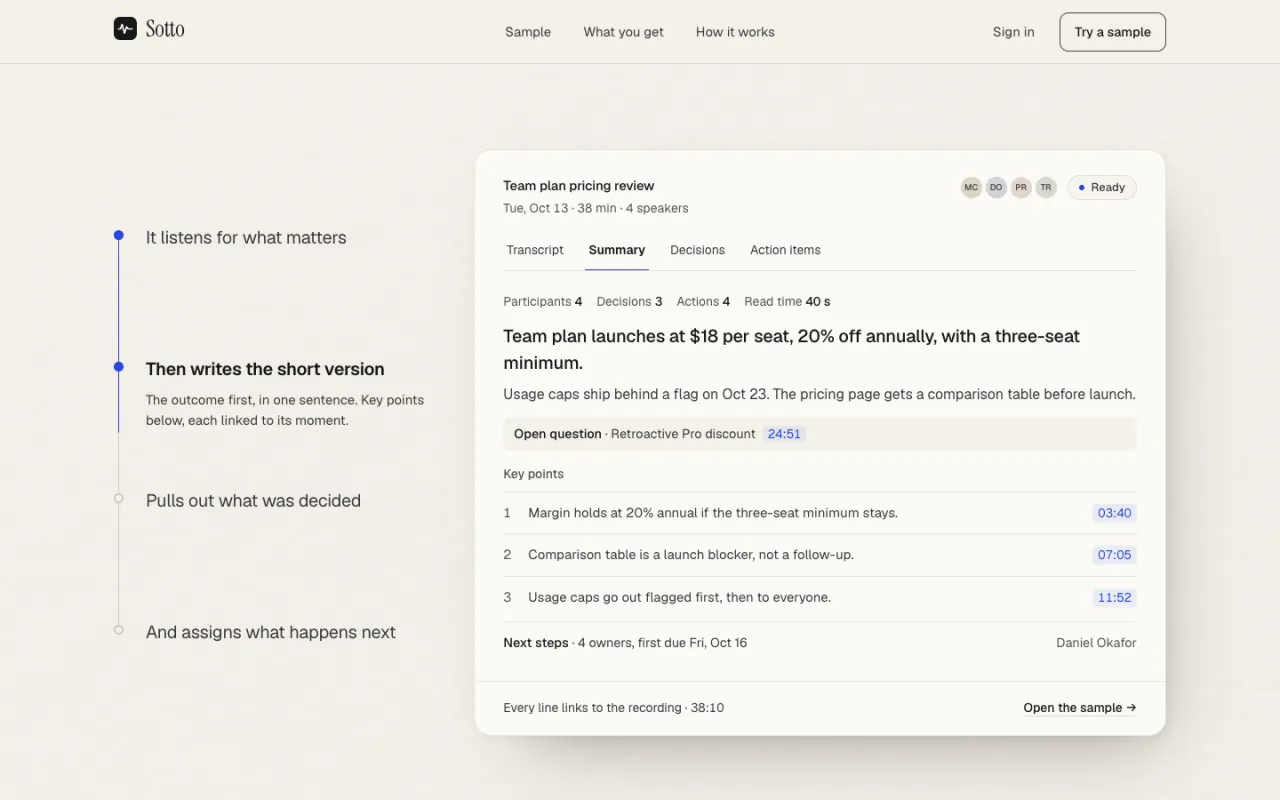Click the Open question Retroactive Pro discount row
Screen dimensions: 1280x800
pos(820,434)
